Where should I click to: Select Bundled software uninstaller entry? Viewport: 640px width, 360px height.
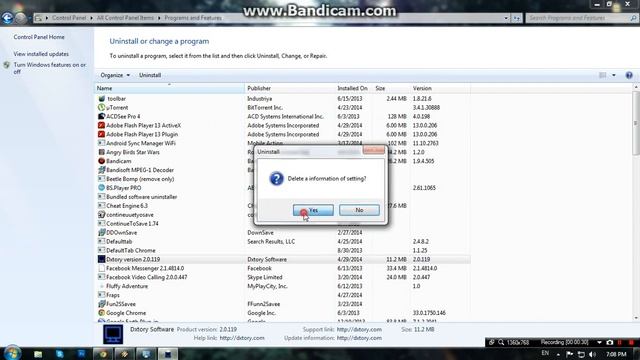click(142, 197)
